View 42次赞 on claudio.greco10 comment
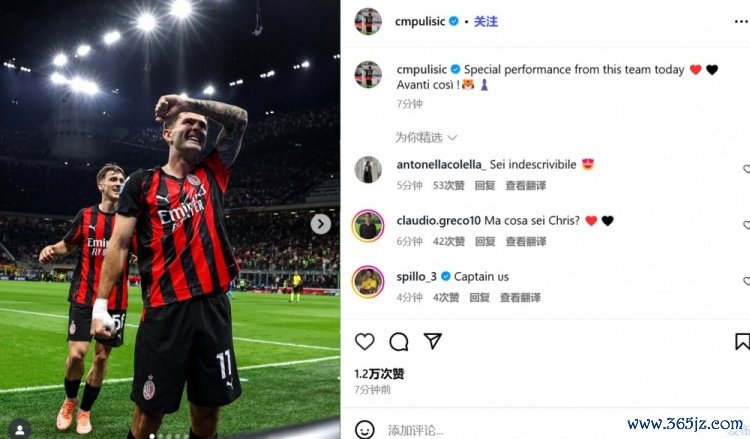750x439 pixels. (449, 241)
